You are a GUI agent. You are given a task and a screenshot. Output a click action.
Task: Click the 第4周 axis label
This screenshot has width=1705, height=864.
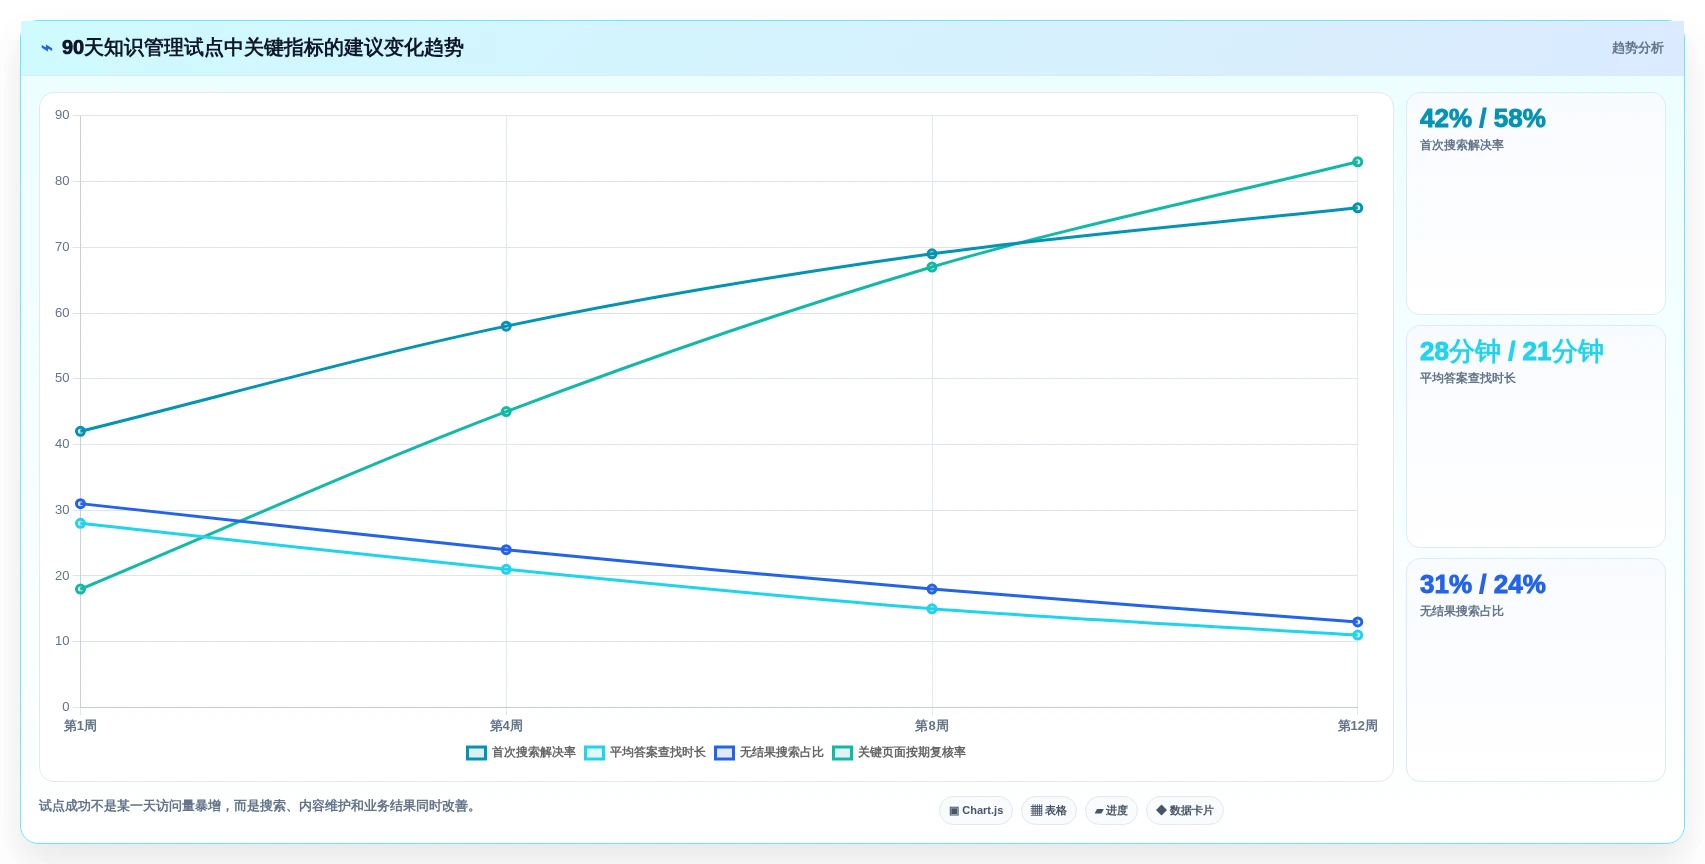(x=506, y=726)
